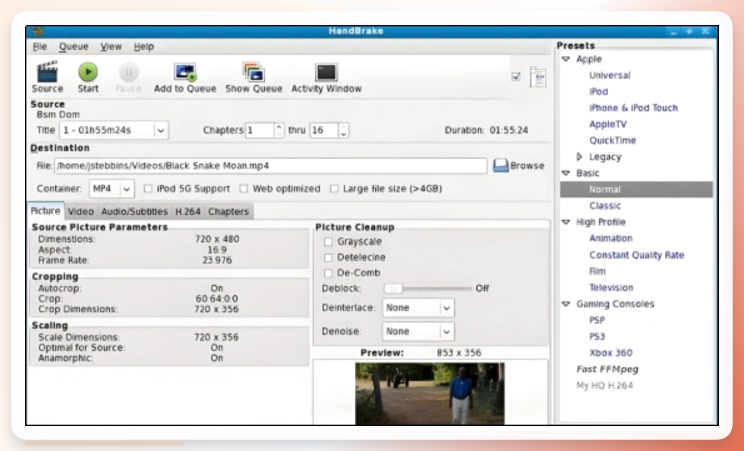Select the Television preset
Viewport: 744px width, 451px height.
tap(611, 288)
